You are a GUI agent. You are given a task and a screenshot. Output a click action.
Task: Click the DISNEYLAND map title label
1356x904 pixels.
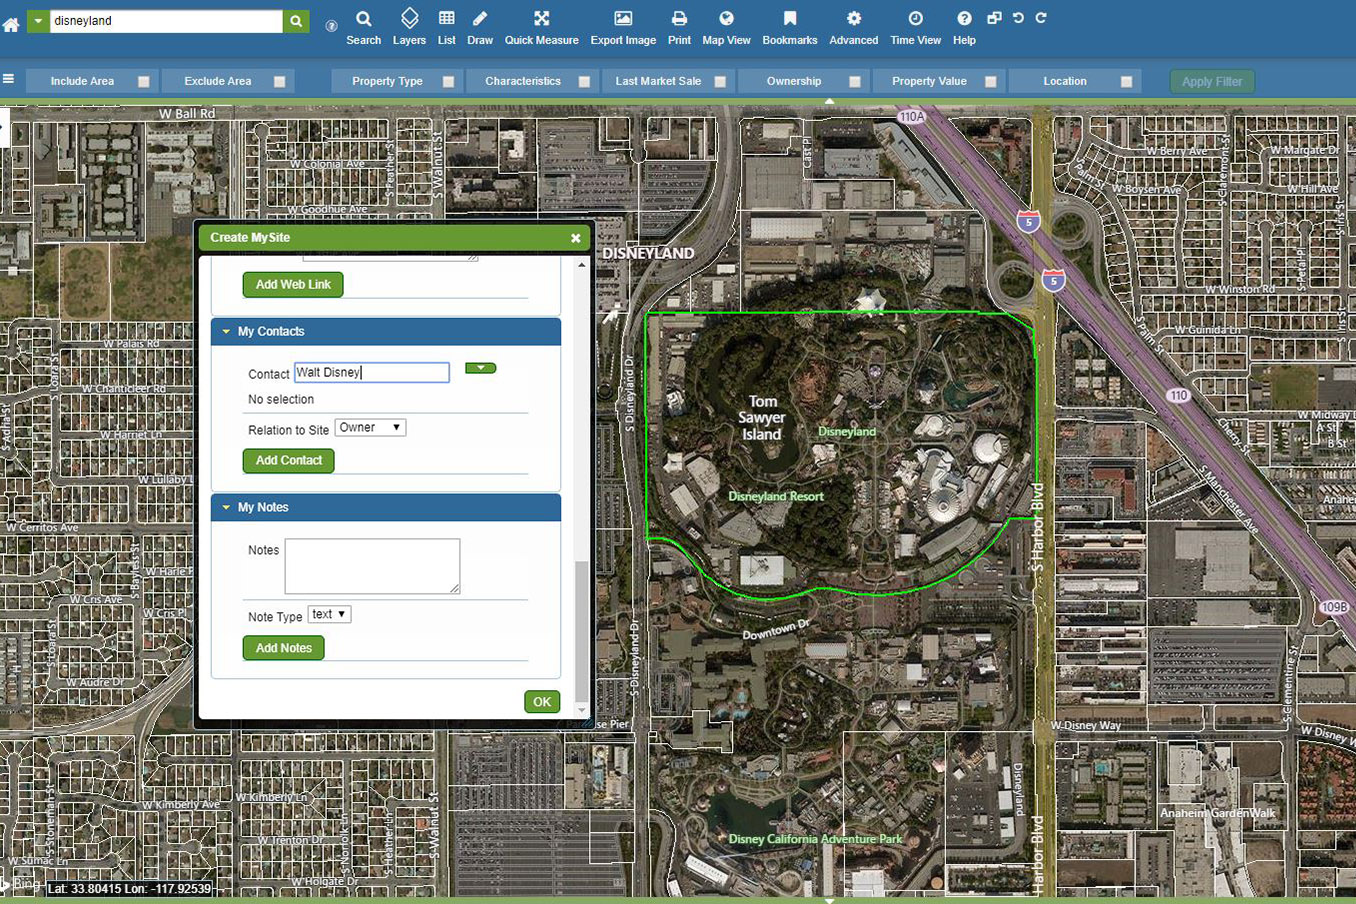click(648, 254)
